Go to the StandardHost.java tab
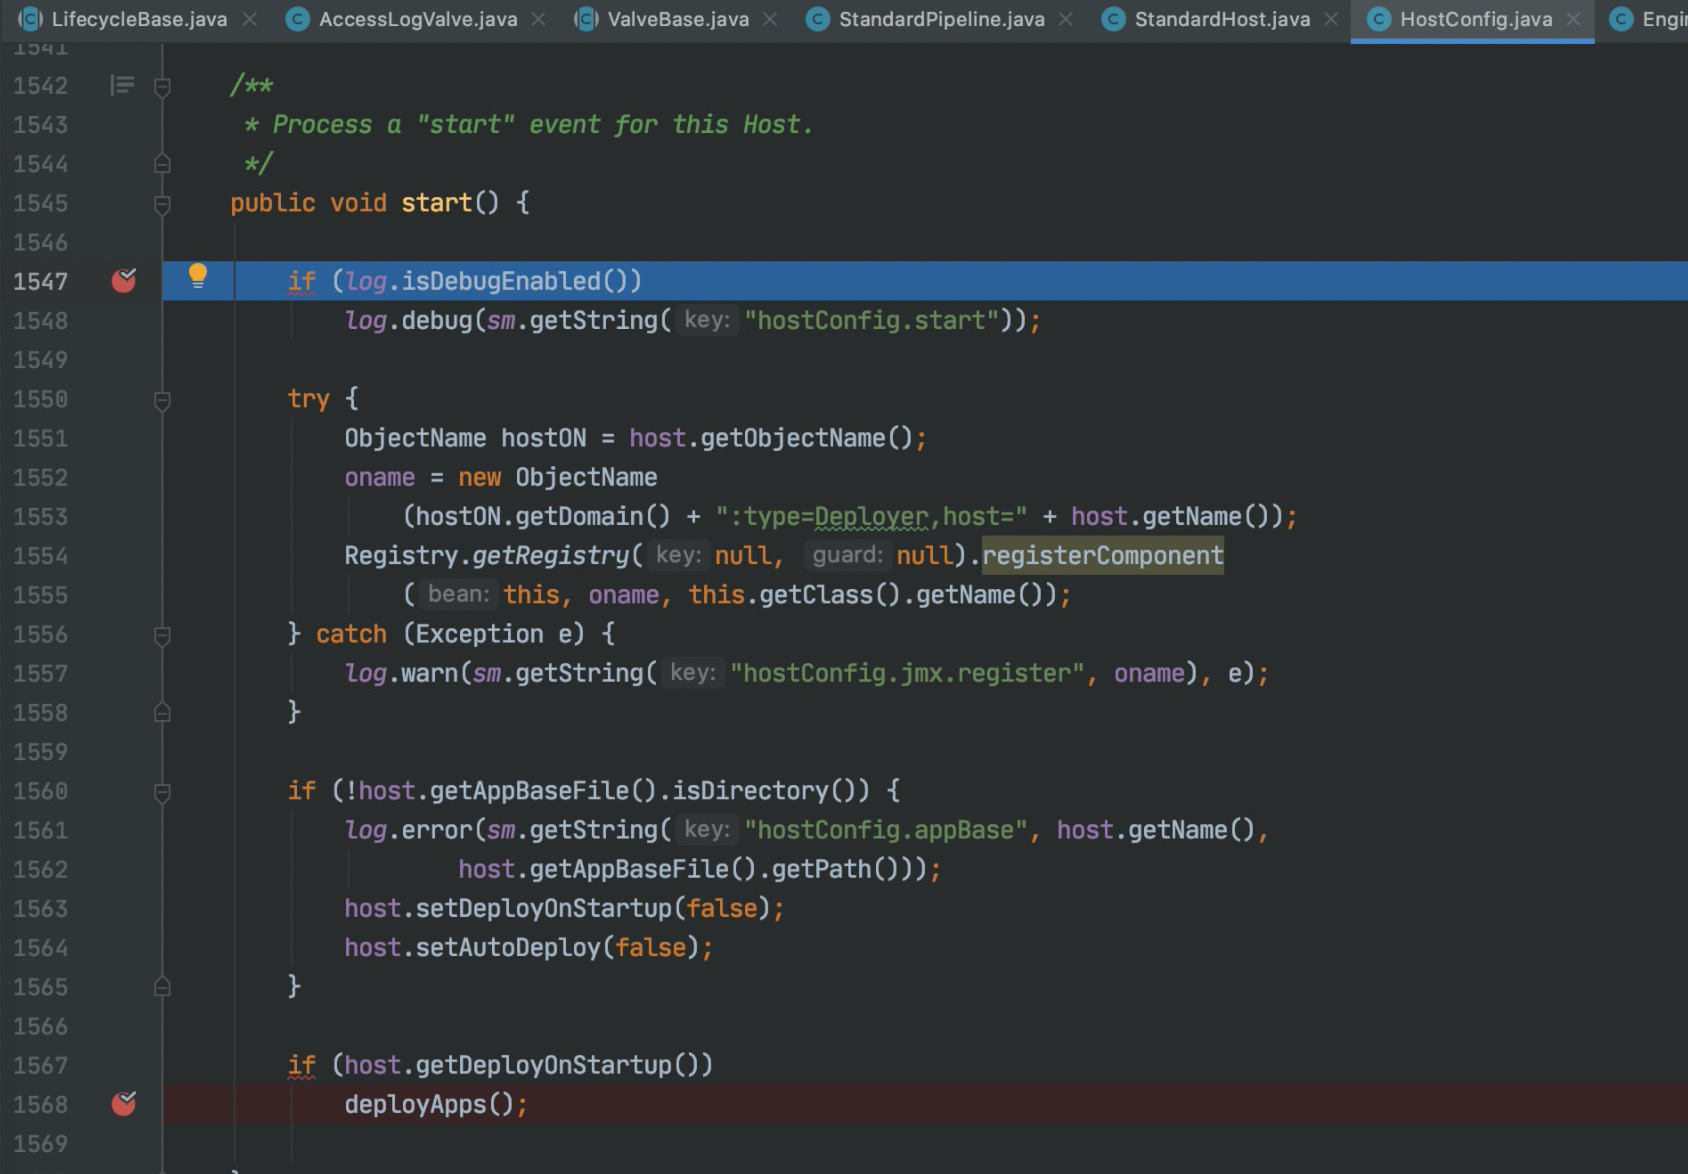This screenshot has height=1174, width=1688. coord(1222,19)
